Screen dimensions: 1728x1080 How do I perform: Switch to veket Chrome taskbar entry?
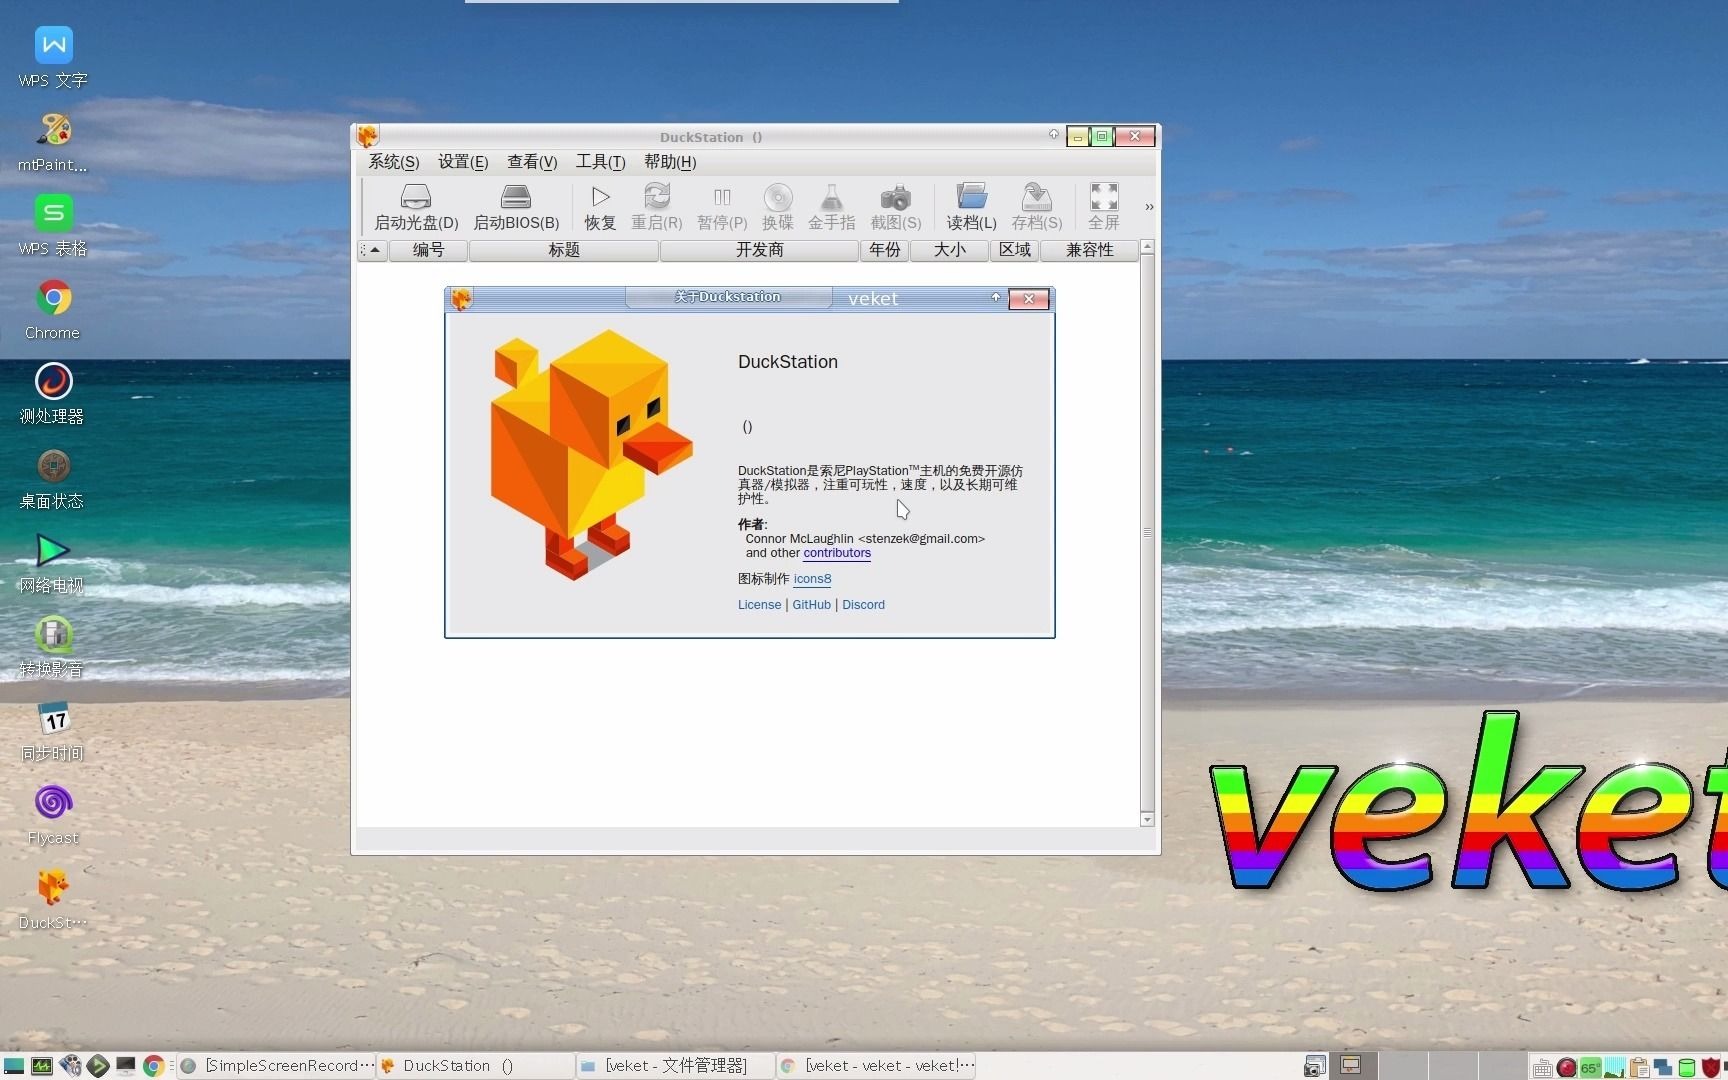[x=876, y=1066]
